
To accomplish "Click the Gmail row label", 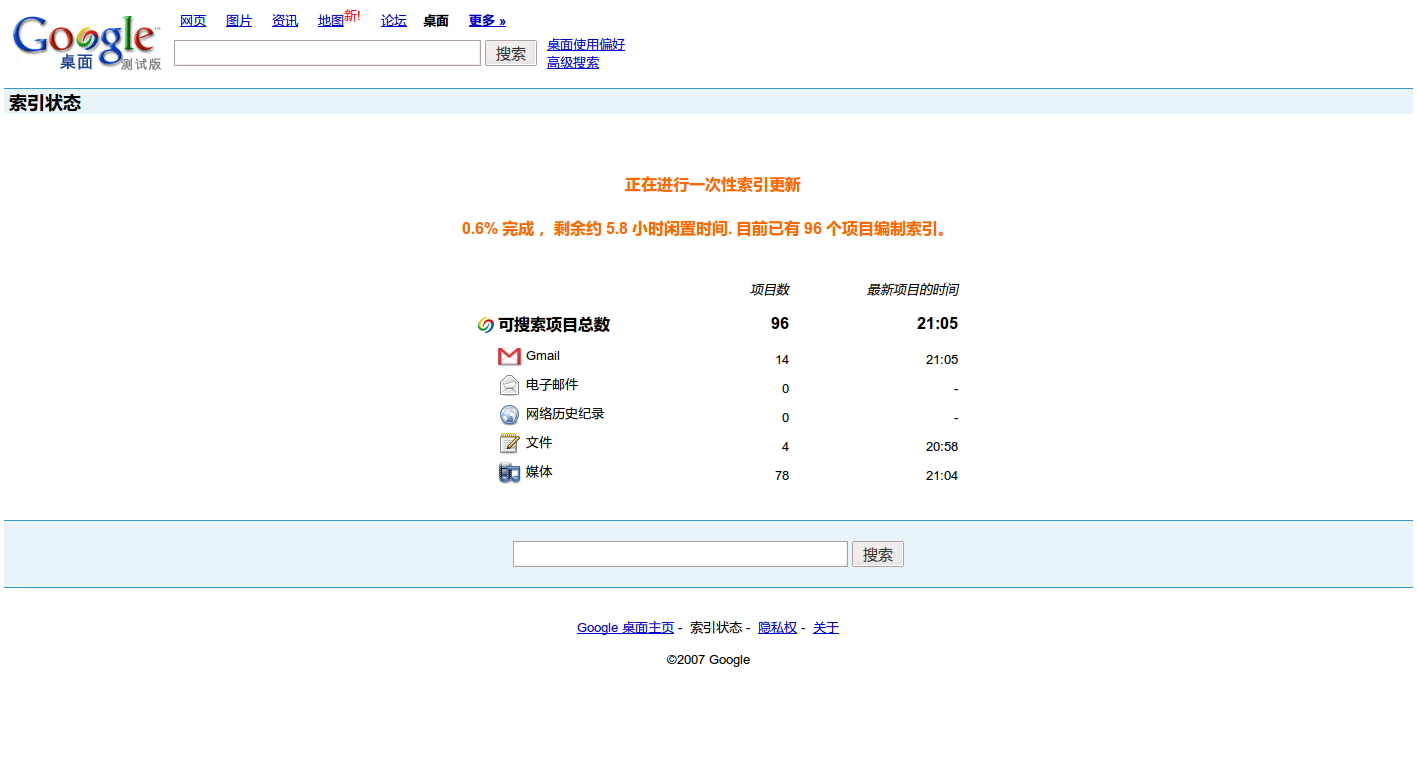I will [x=543, y=356].
